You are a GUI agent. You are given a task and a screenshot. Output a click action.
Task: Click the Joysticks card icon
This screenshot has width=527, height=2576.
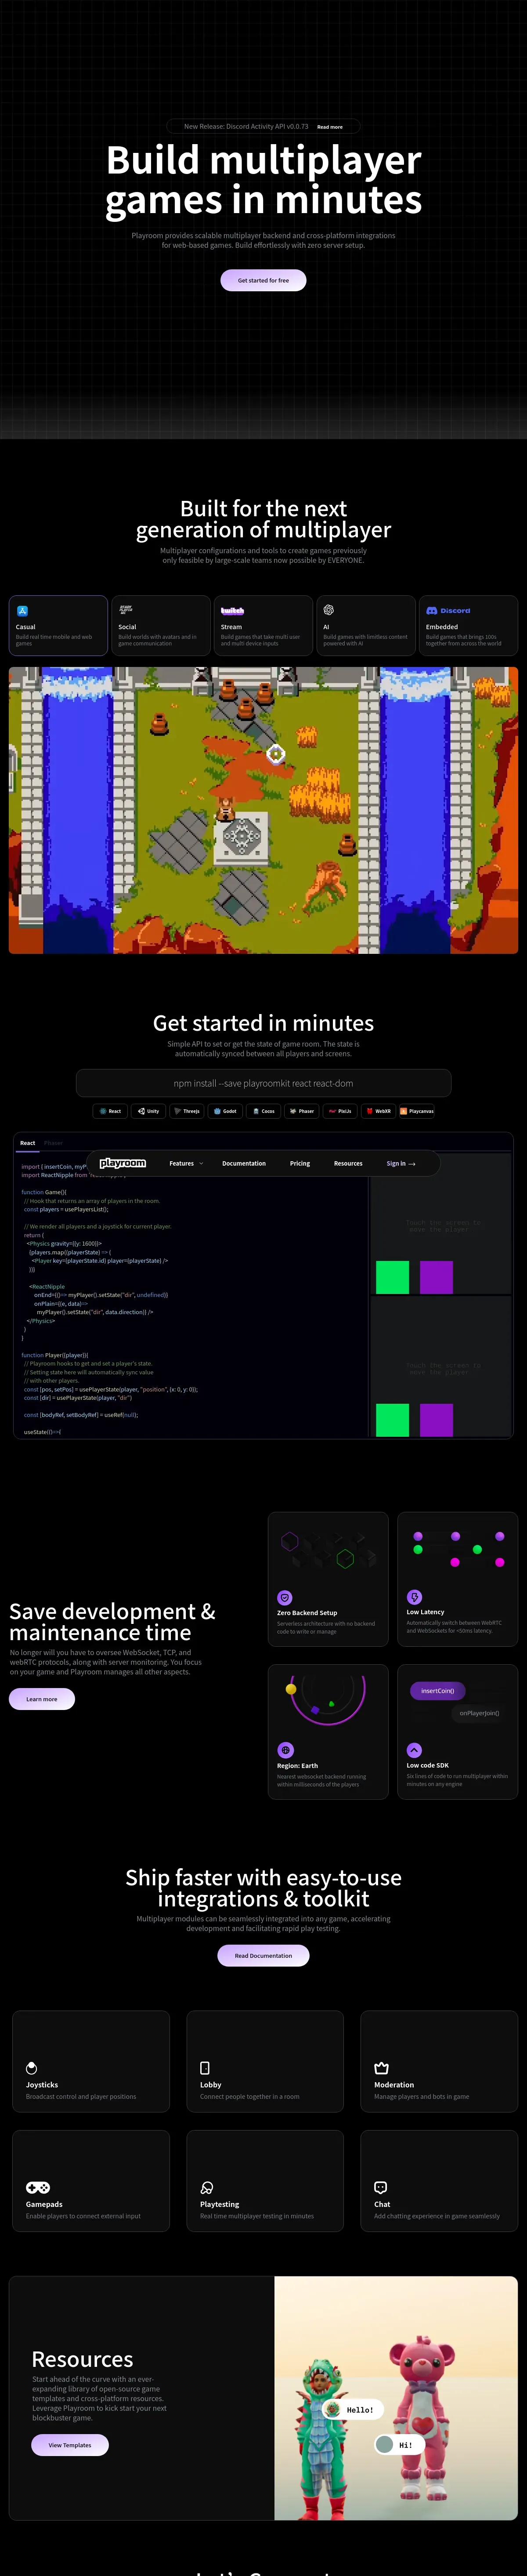pos(32,2068)
